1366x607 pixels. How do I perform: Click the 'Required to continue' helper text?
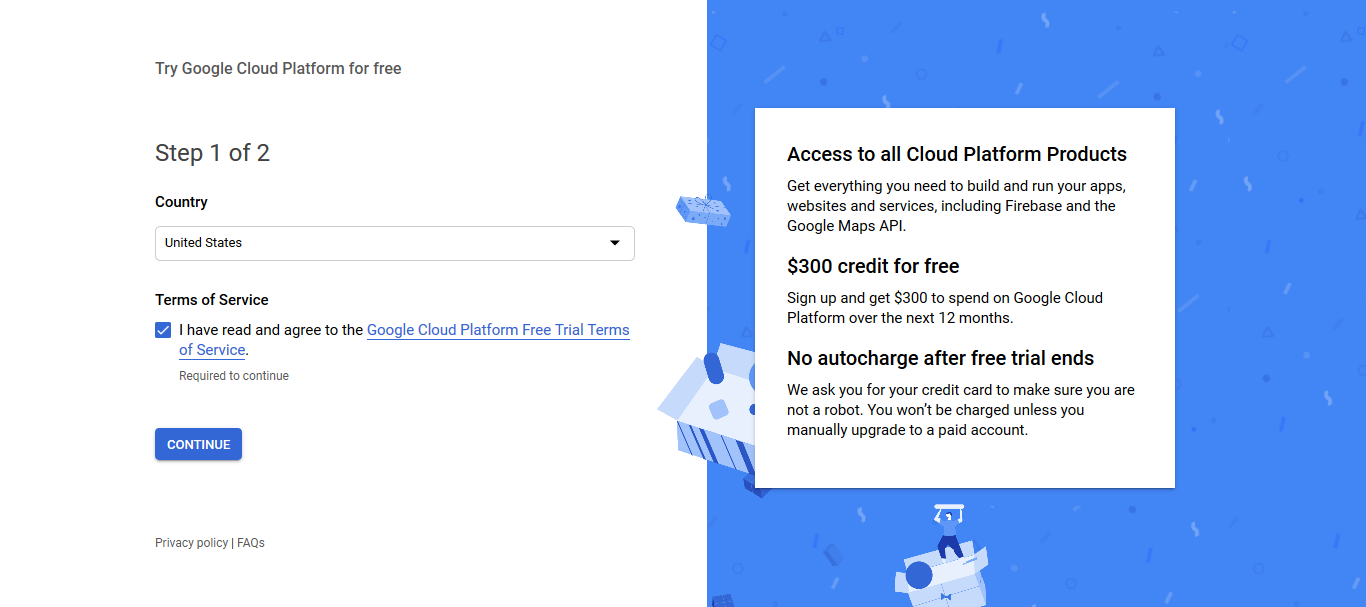point(234,376)
